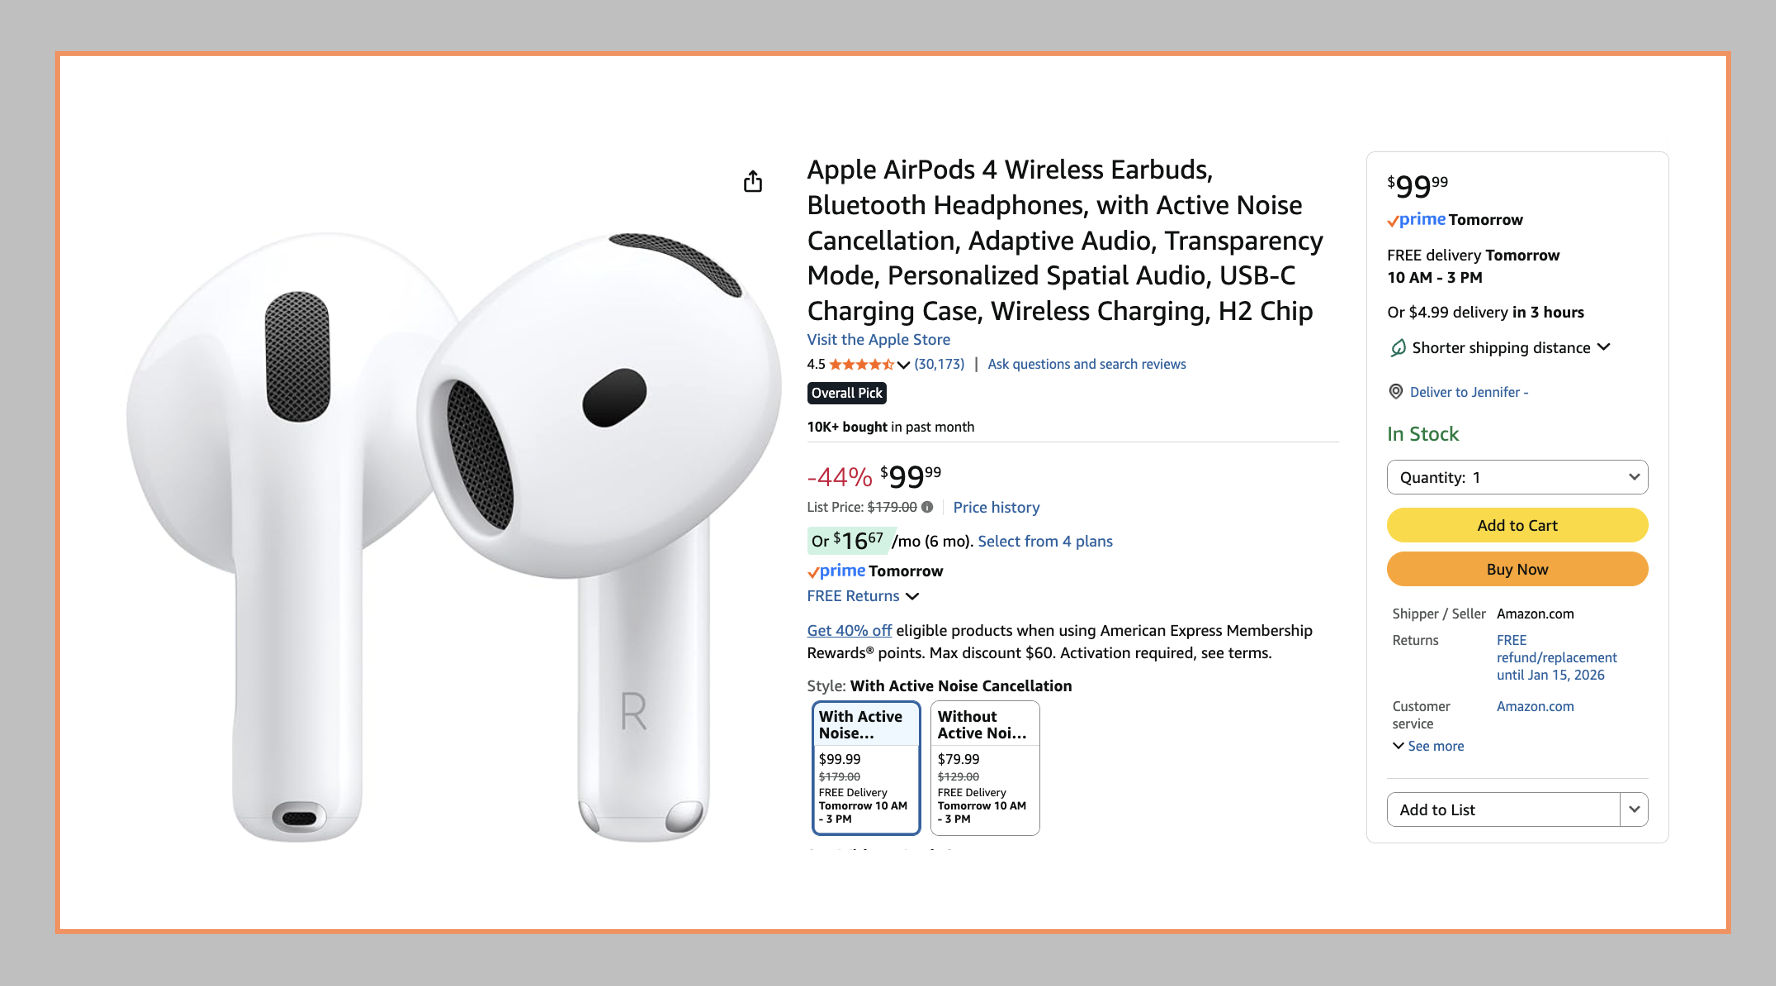Click the location pin icon near Deliver to
The image size is (1776, 986).
(x=1396, y=391)
